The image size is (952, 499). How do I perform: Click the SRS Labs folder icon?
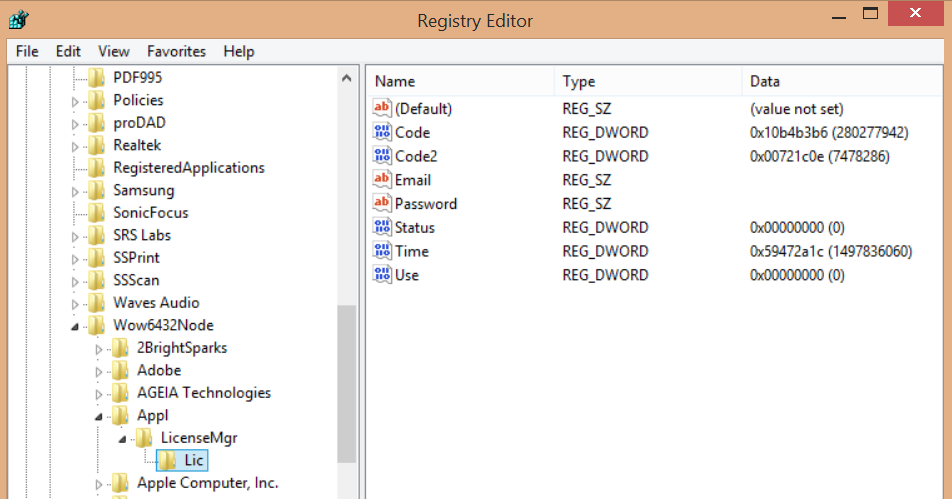pos(97,235)
